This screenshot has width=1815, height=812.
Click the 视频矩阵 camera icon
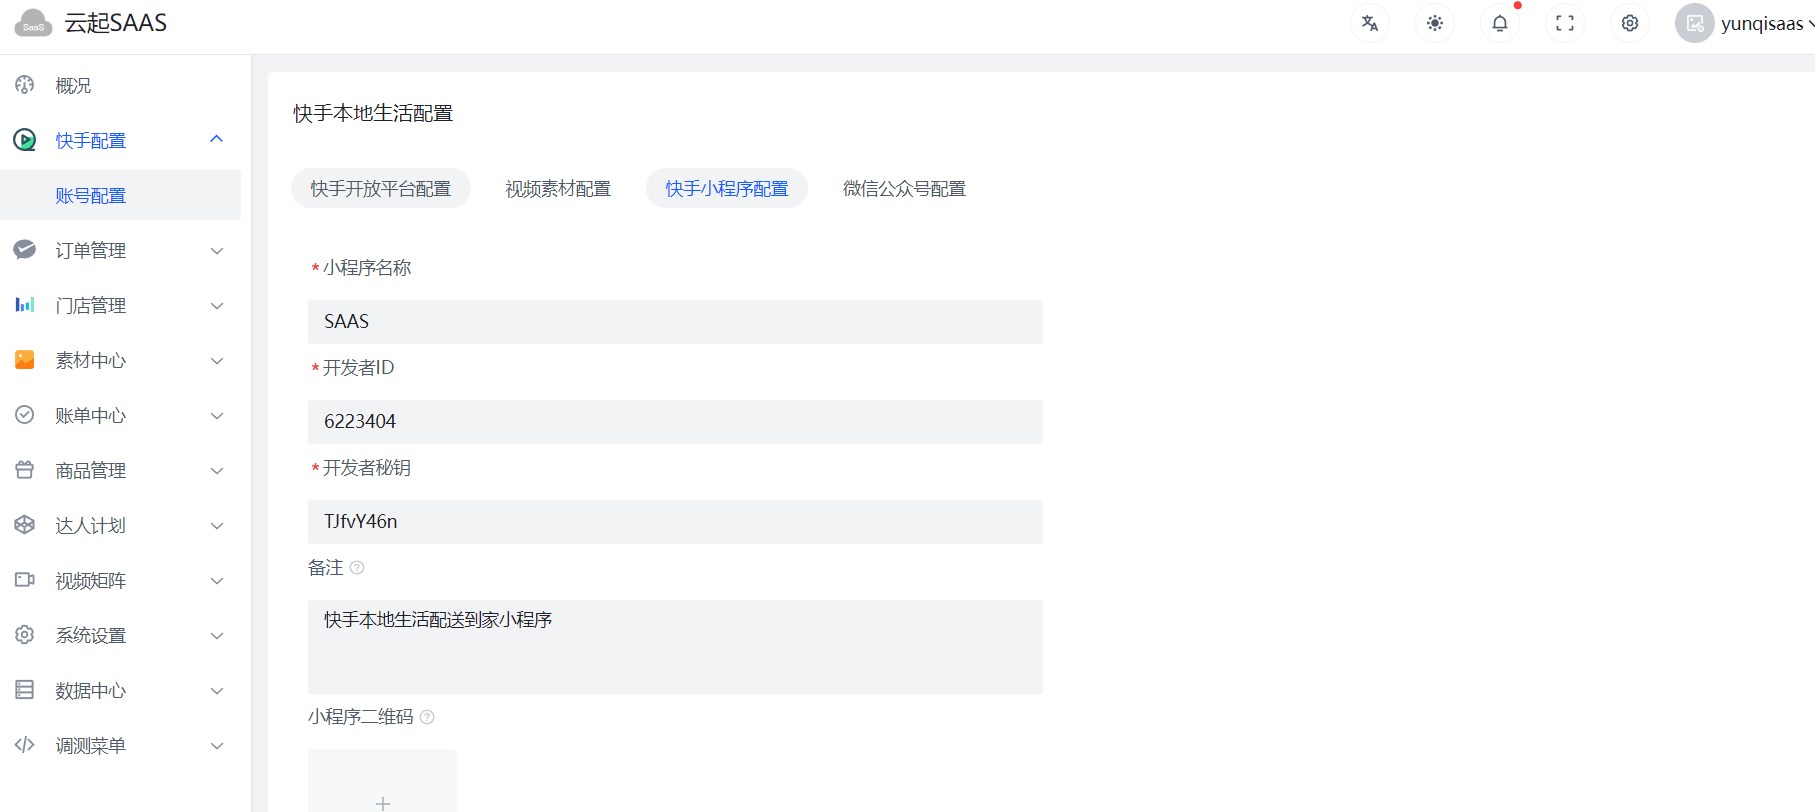(x=25, y=580)
